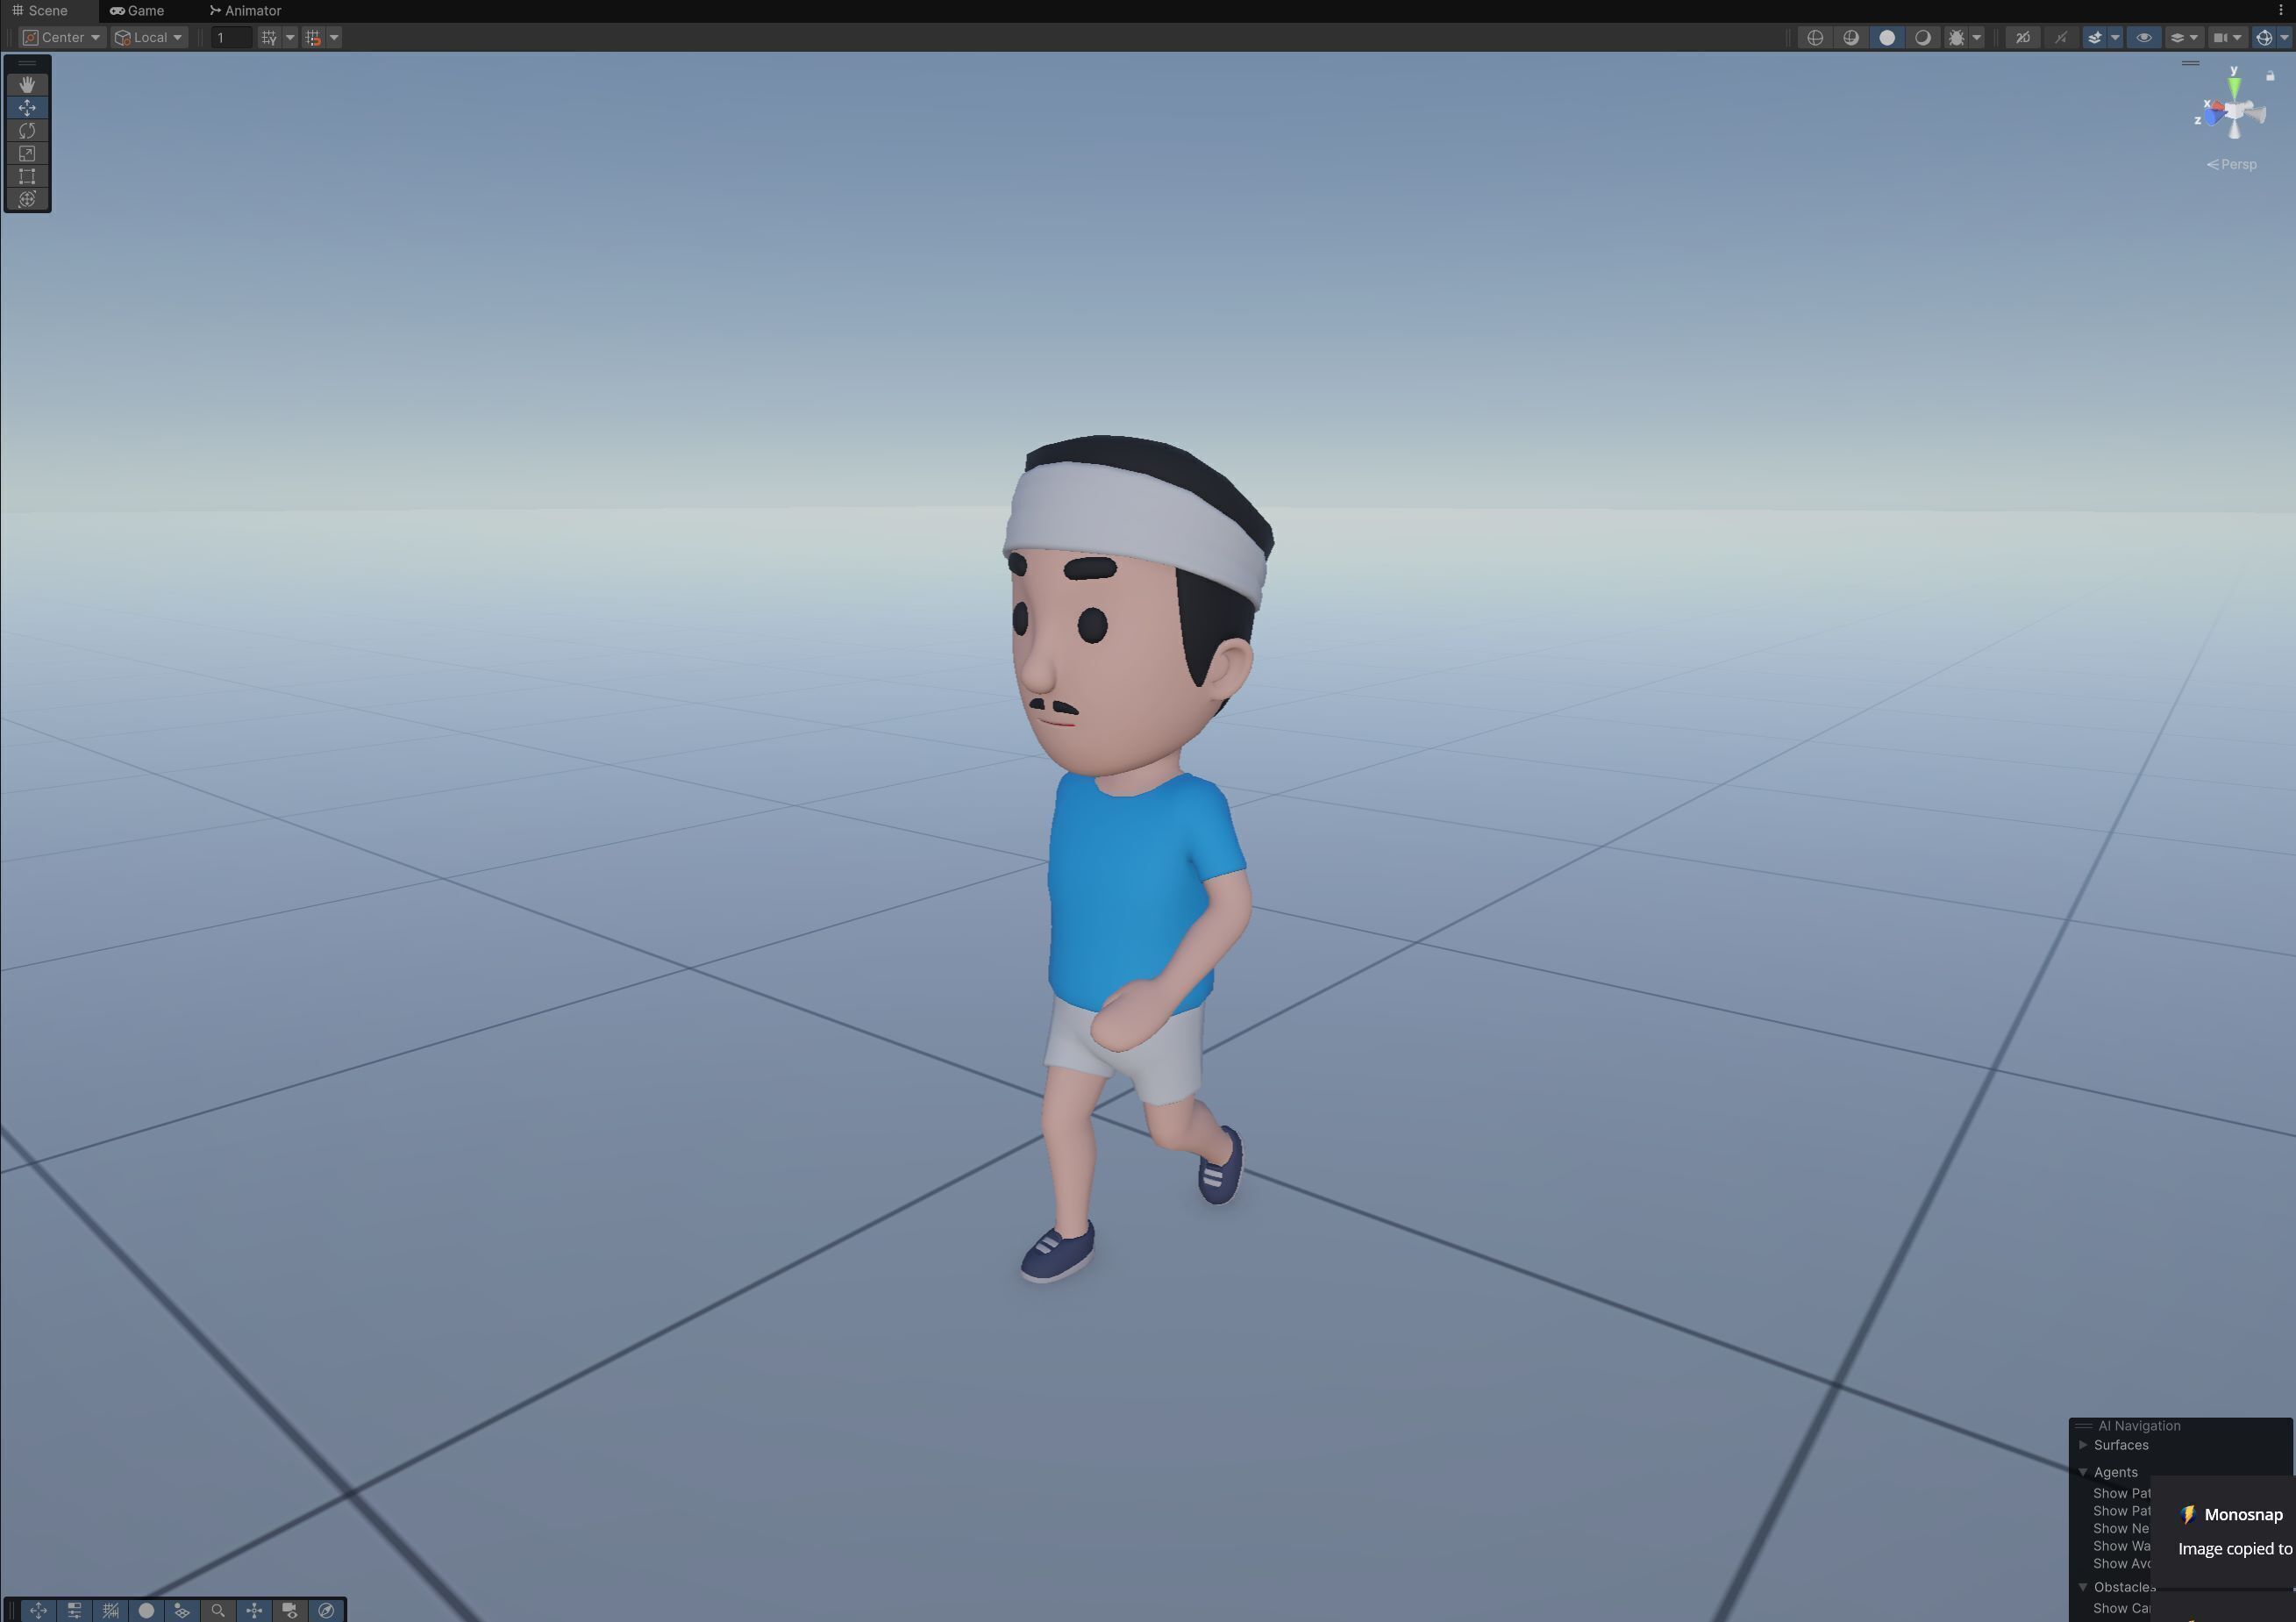Collapse the Obstacles section in AI Navigation

pyautogui.click(x=2083, y=1587)
